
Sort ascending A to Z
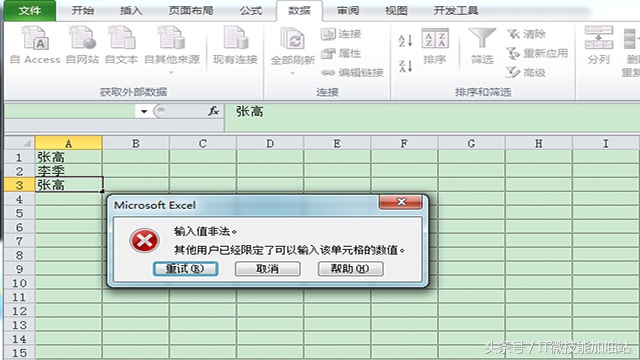405,40
